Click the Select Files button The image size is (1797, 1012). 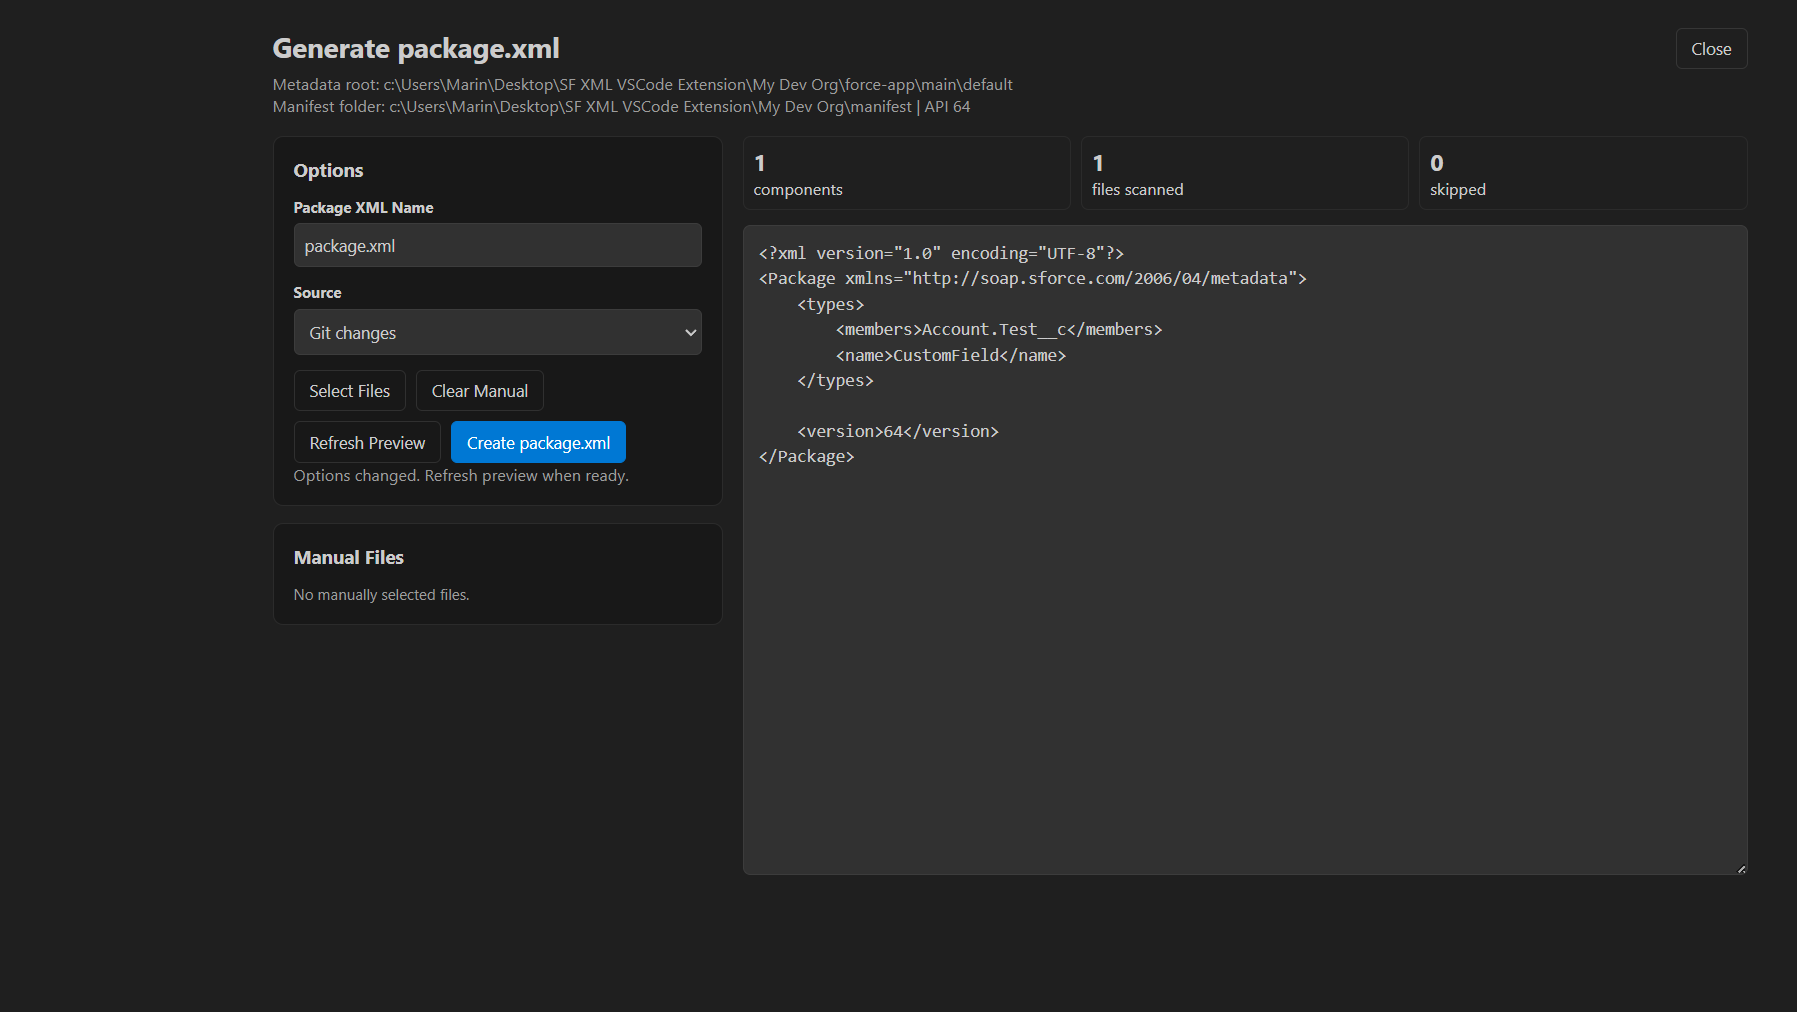click(349, 391)
